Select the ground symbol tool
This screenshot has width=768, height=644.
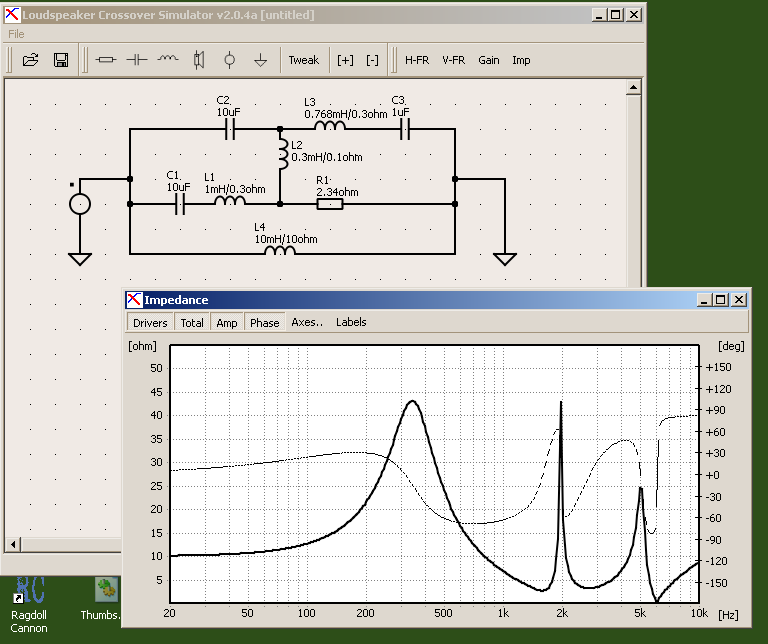coord(260,60)
